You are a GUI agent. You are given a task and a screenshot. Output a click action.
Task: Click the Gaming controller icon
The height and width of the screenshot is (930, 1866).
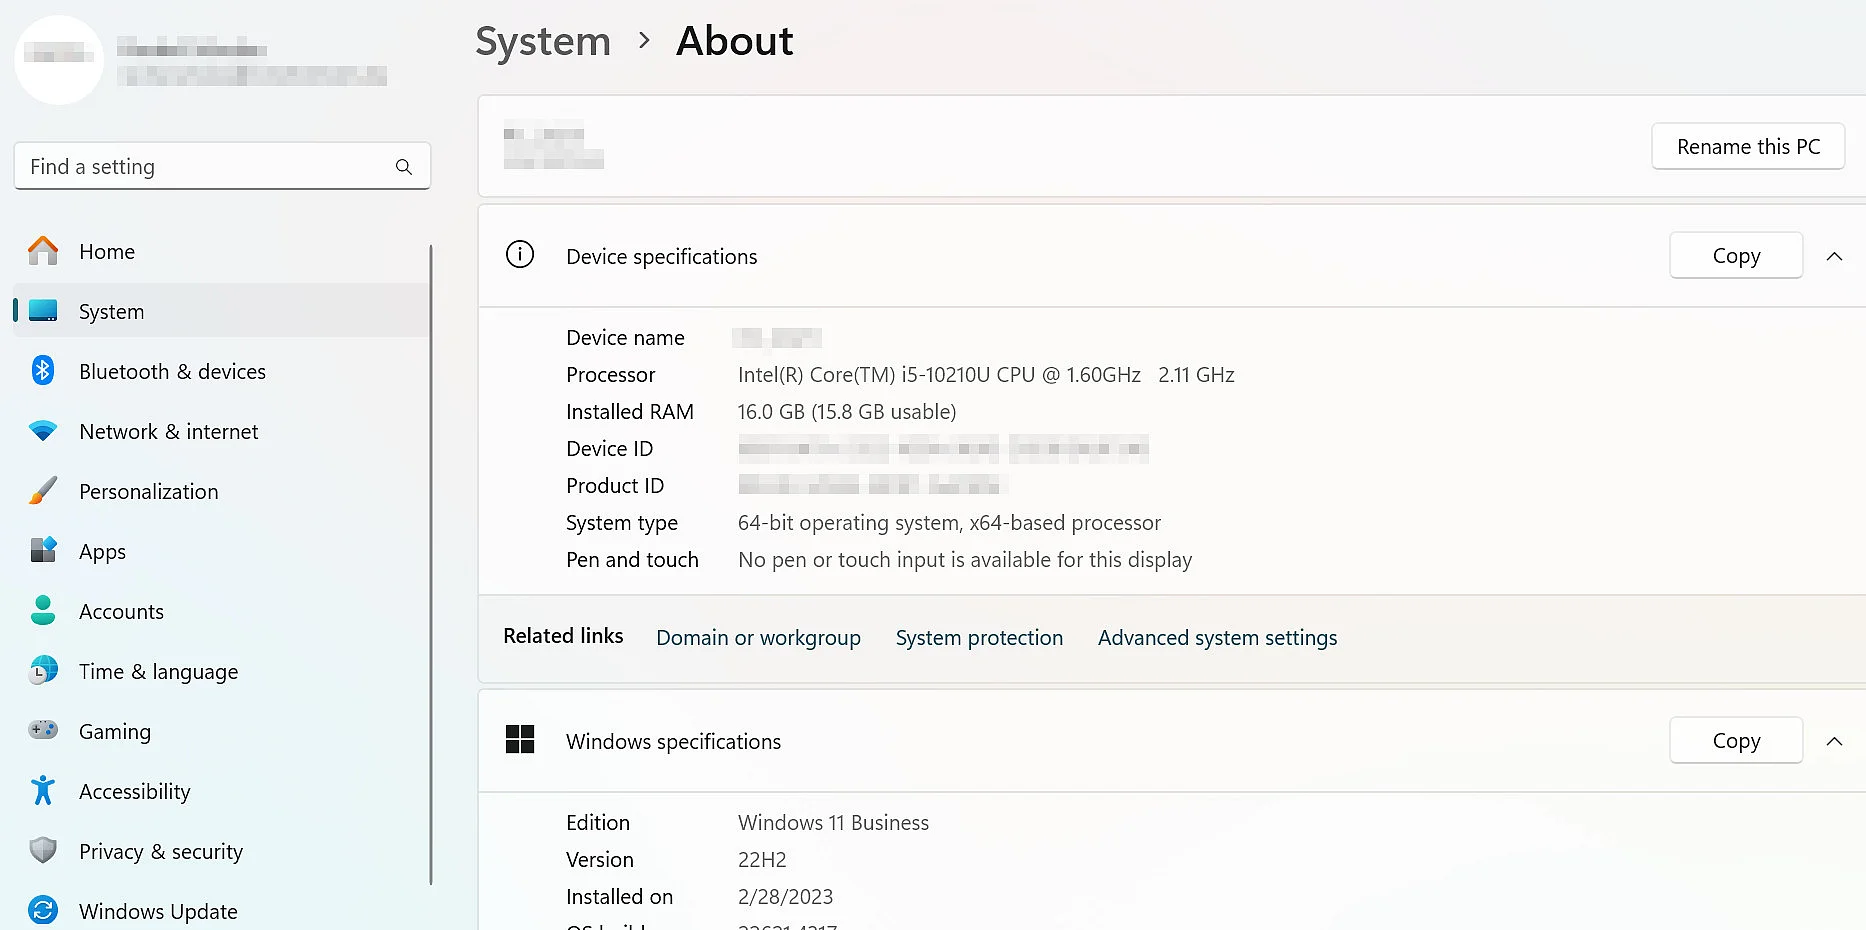tap(43, 730)
